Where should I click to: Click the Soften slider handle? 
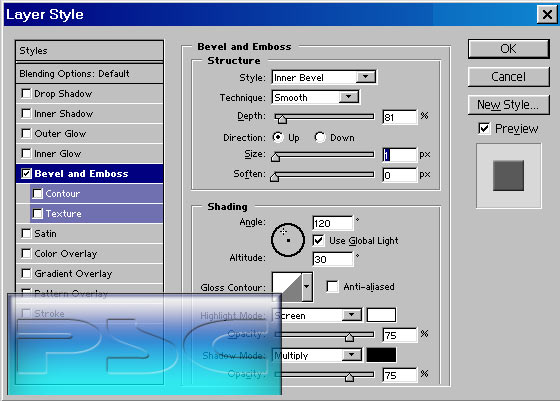pyautogui.click(x=274, y=177)
